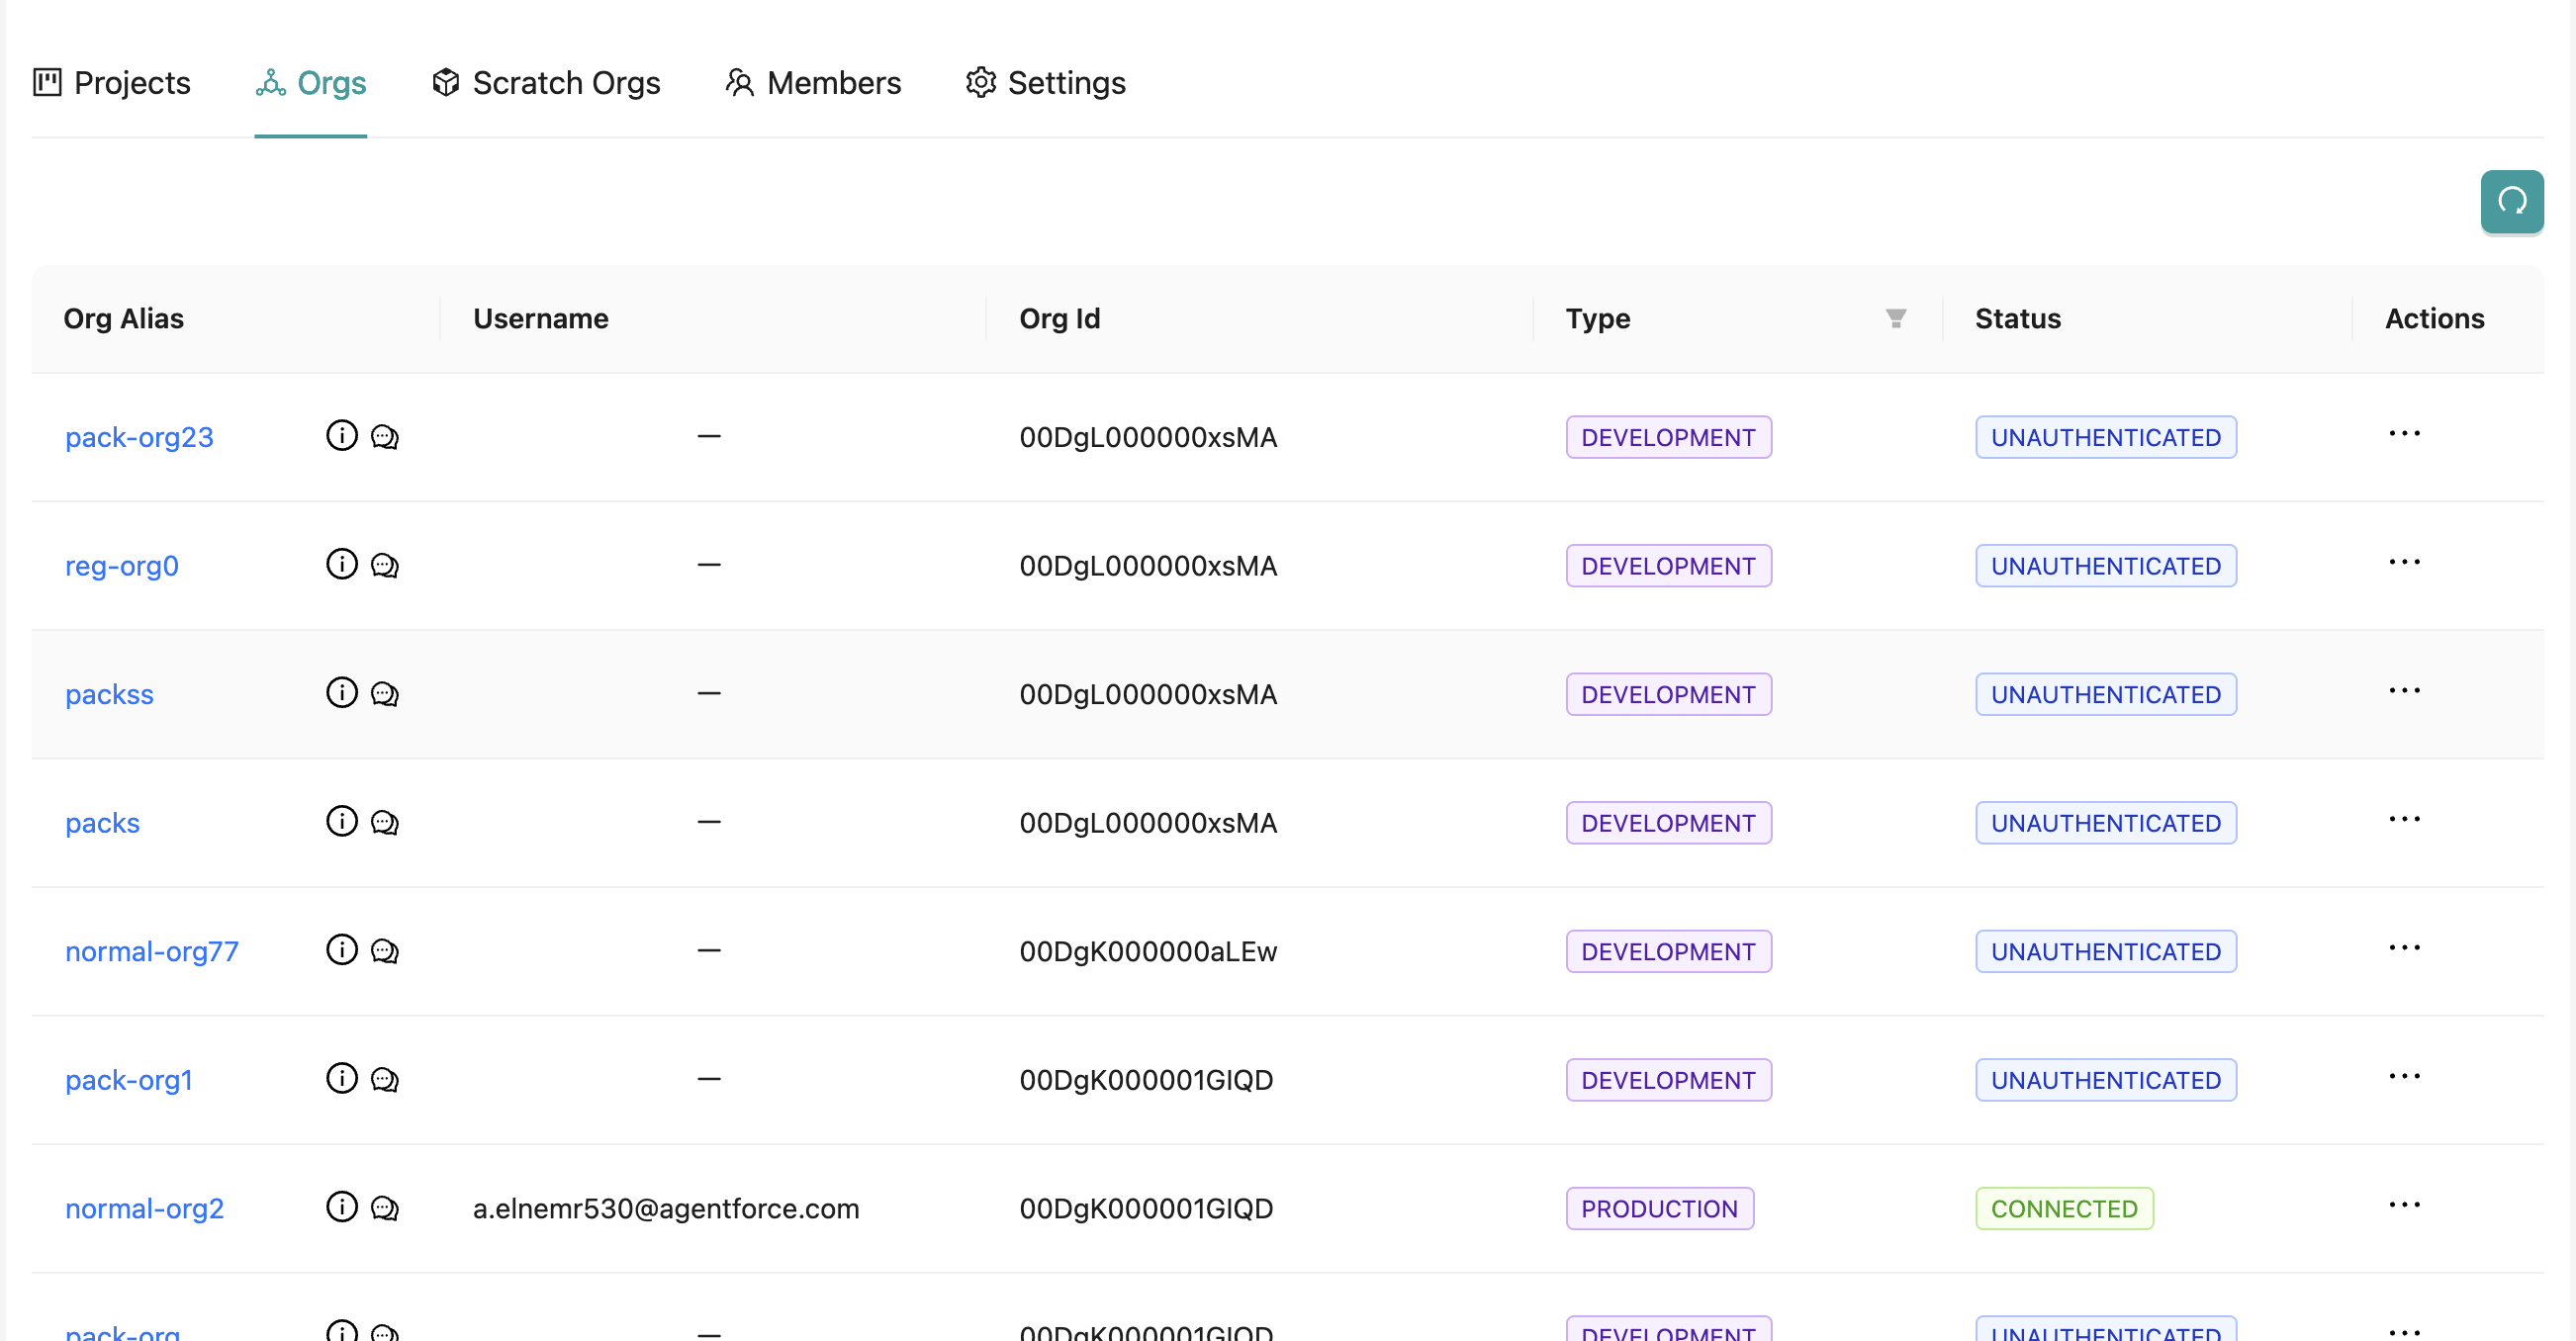Open comments icon for reg-org0
This screenshot has width=2576, height=1341.
[x=385, y=565]
